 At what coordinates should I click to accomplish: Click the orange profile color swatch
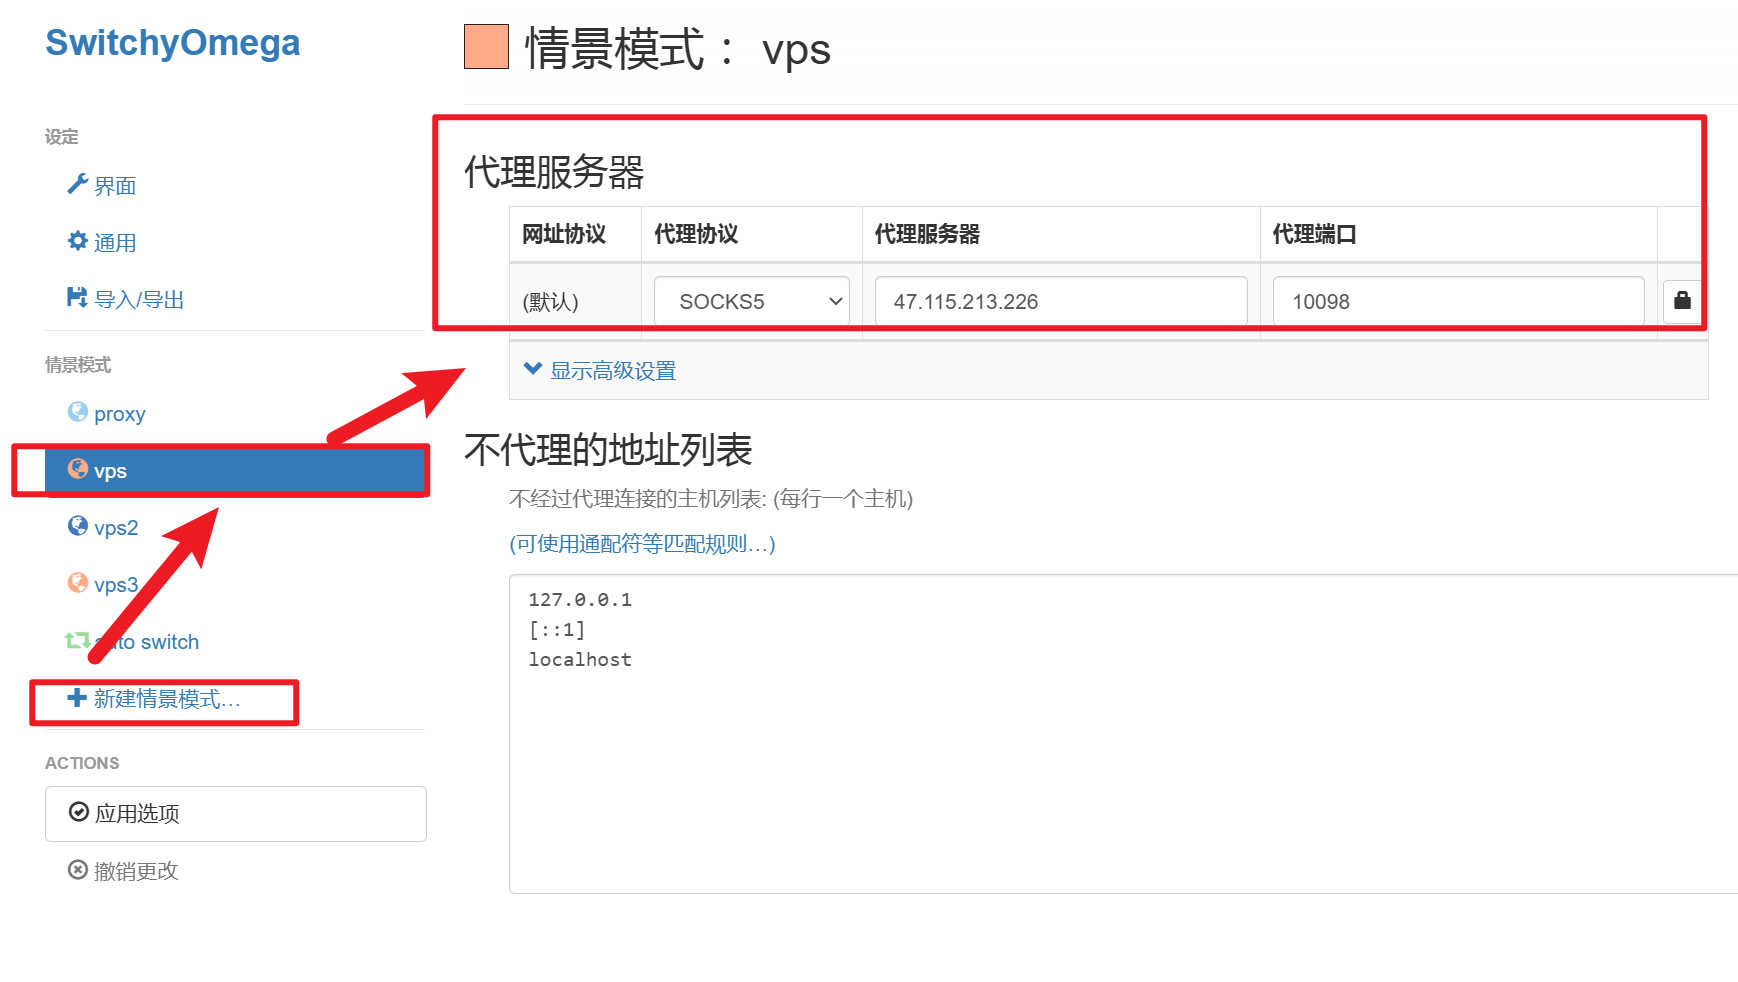click(487, 47)
